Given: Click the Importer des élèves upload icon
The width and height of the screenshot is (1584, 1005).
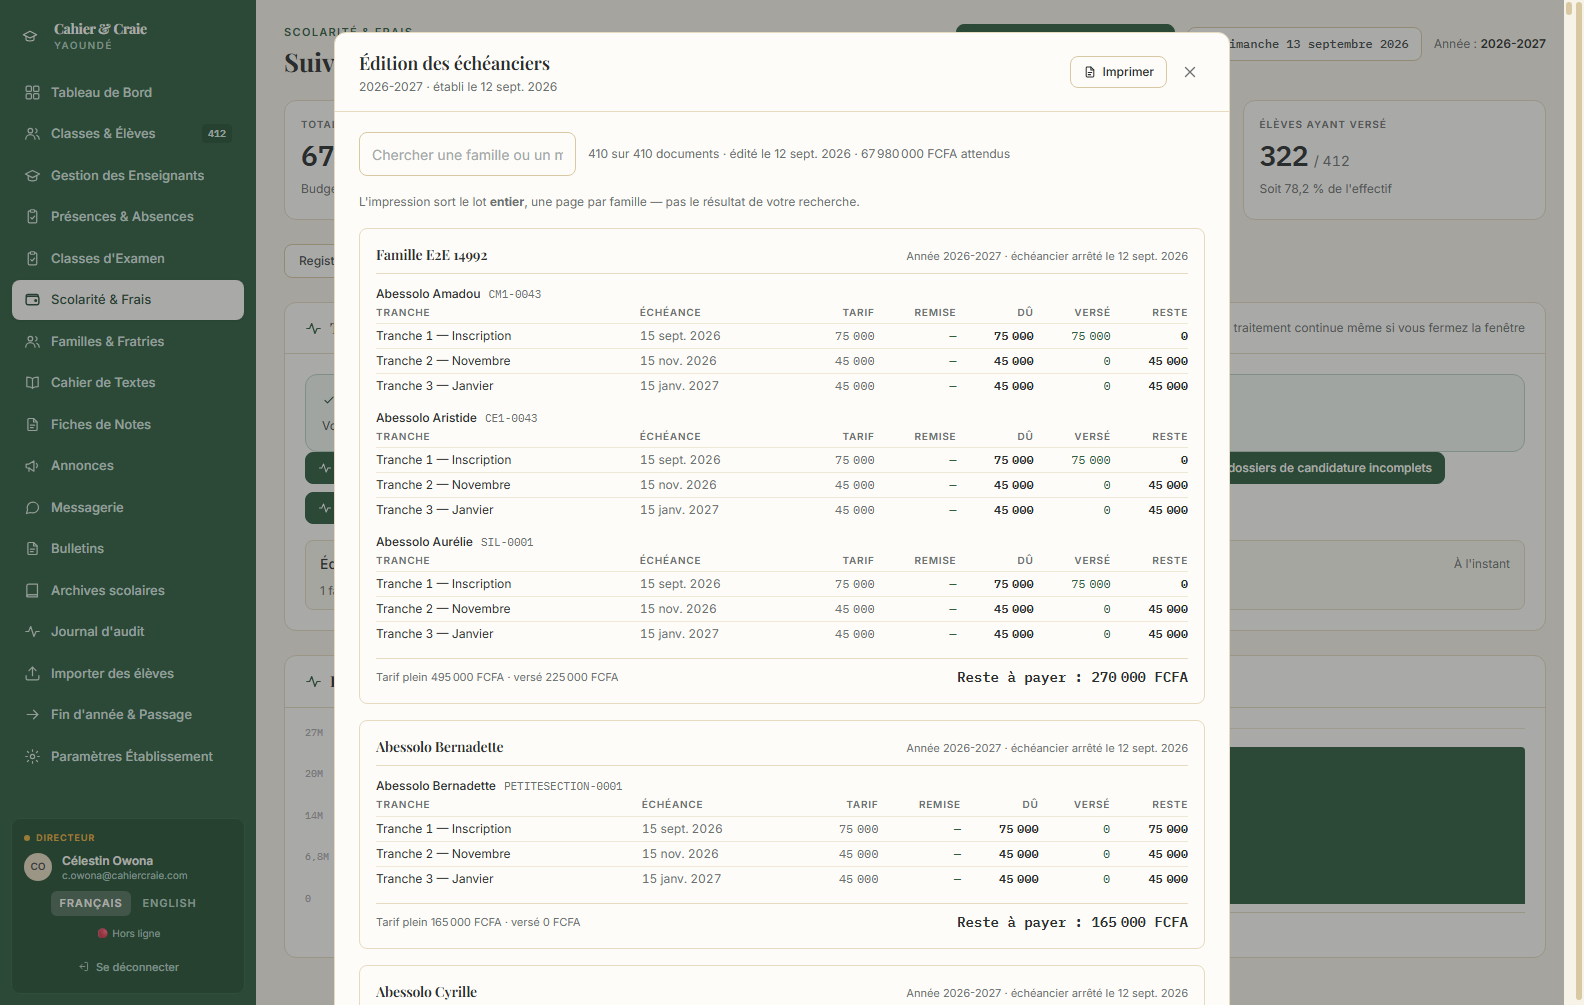Looking at the screenshot, I should coord(32,673).
